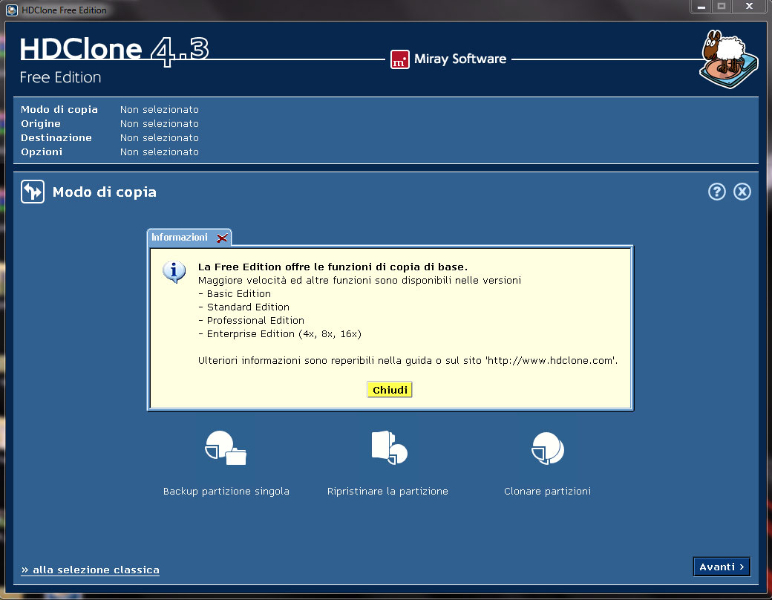The image size is (772, 600).
Task: Close the Informazioni tab with its red X
Action: [x=222, y=238]
